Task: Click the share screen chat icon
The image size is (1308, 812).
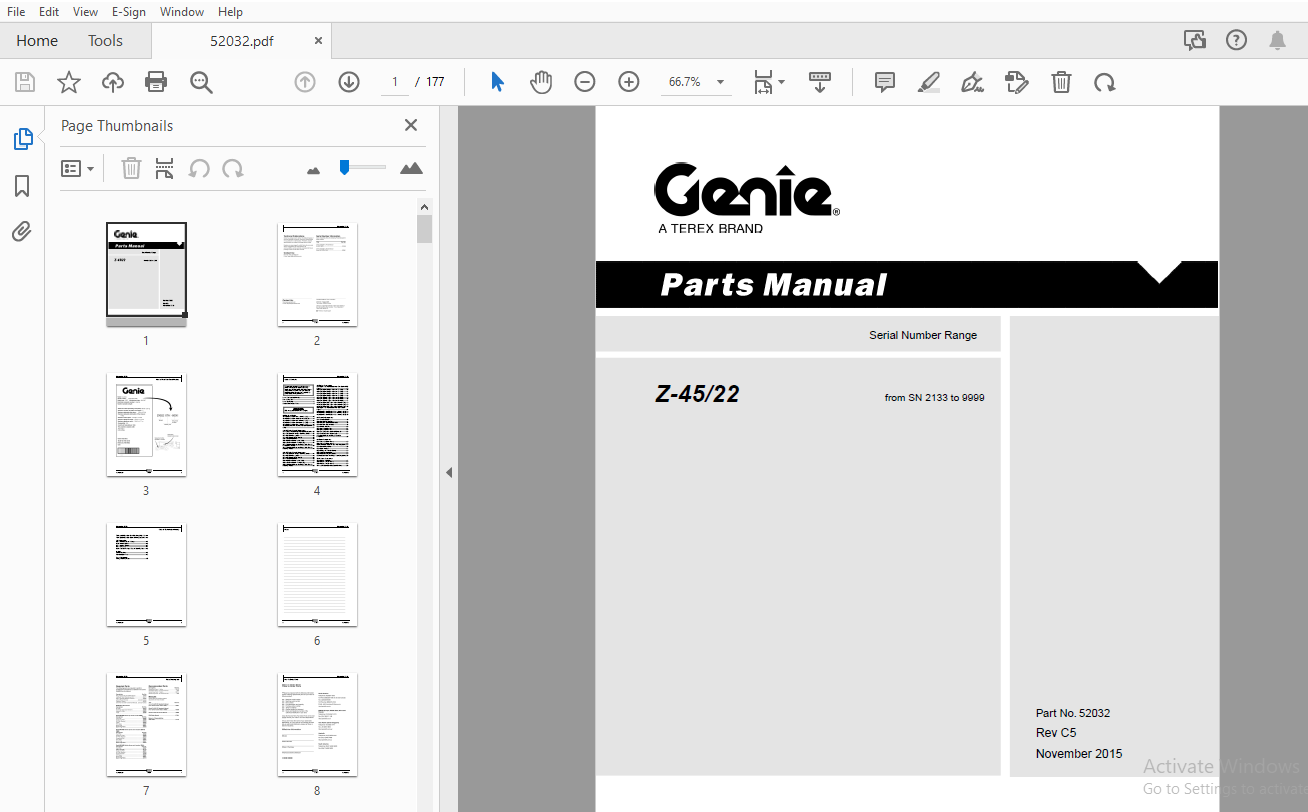Action: pos(1194,40)
